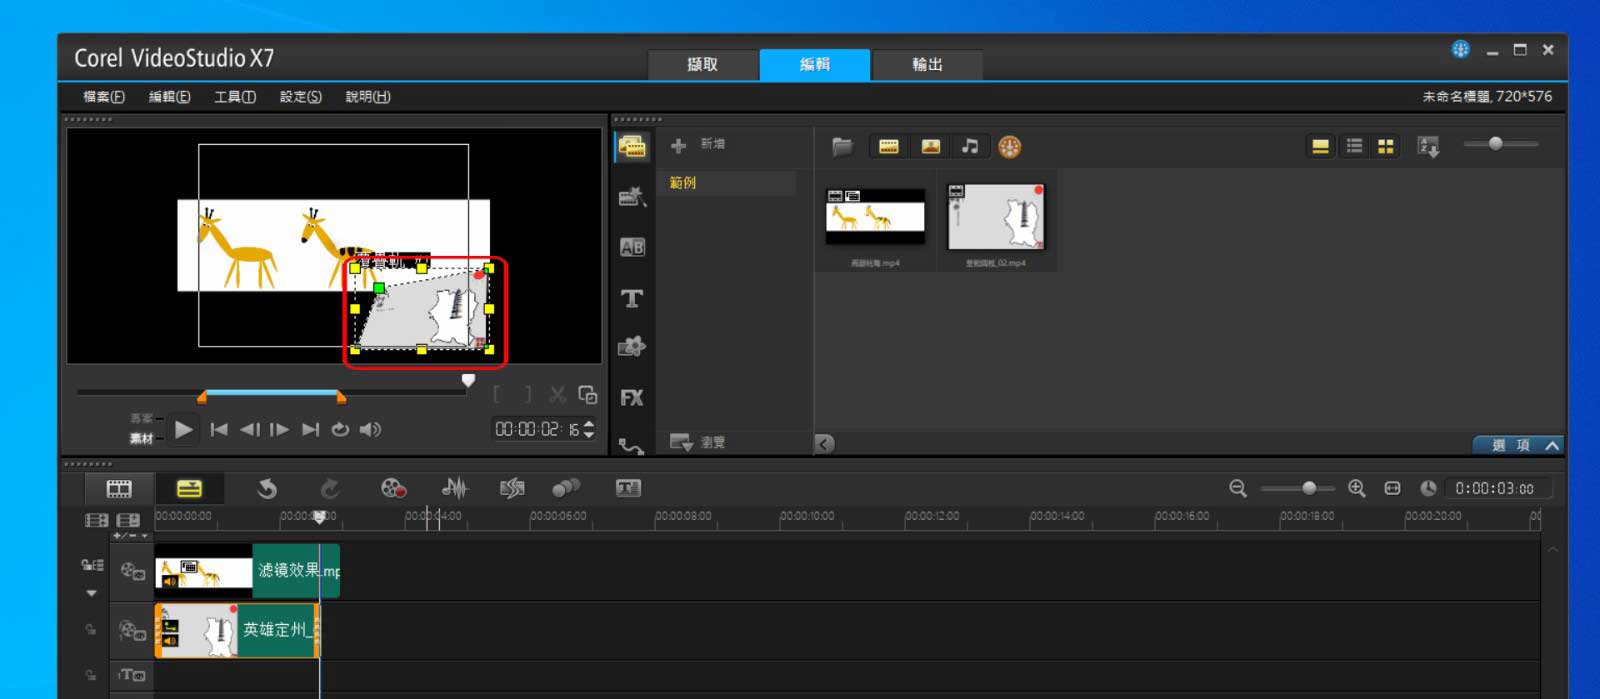Toggle photo filter in media library
Viewport: 1600px width, 699px height.
tap(930, 147)
